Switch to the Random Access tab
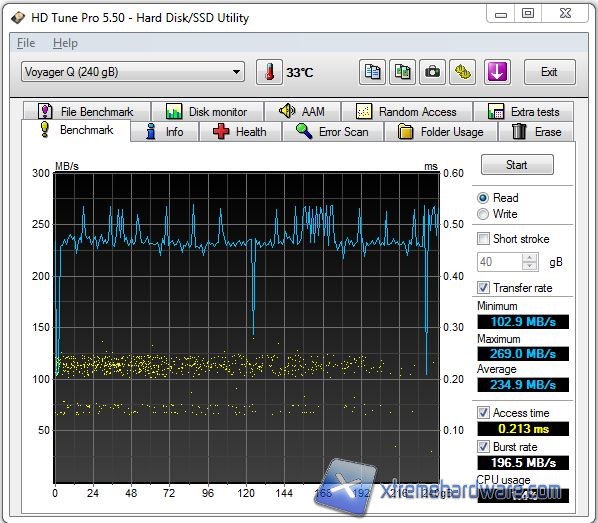598x523 pixels. point(407,111)
